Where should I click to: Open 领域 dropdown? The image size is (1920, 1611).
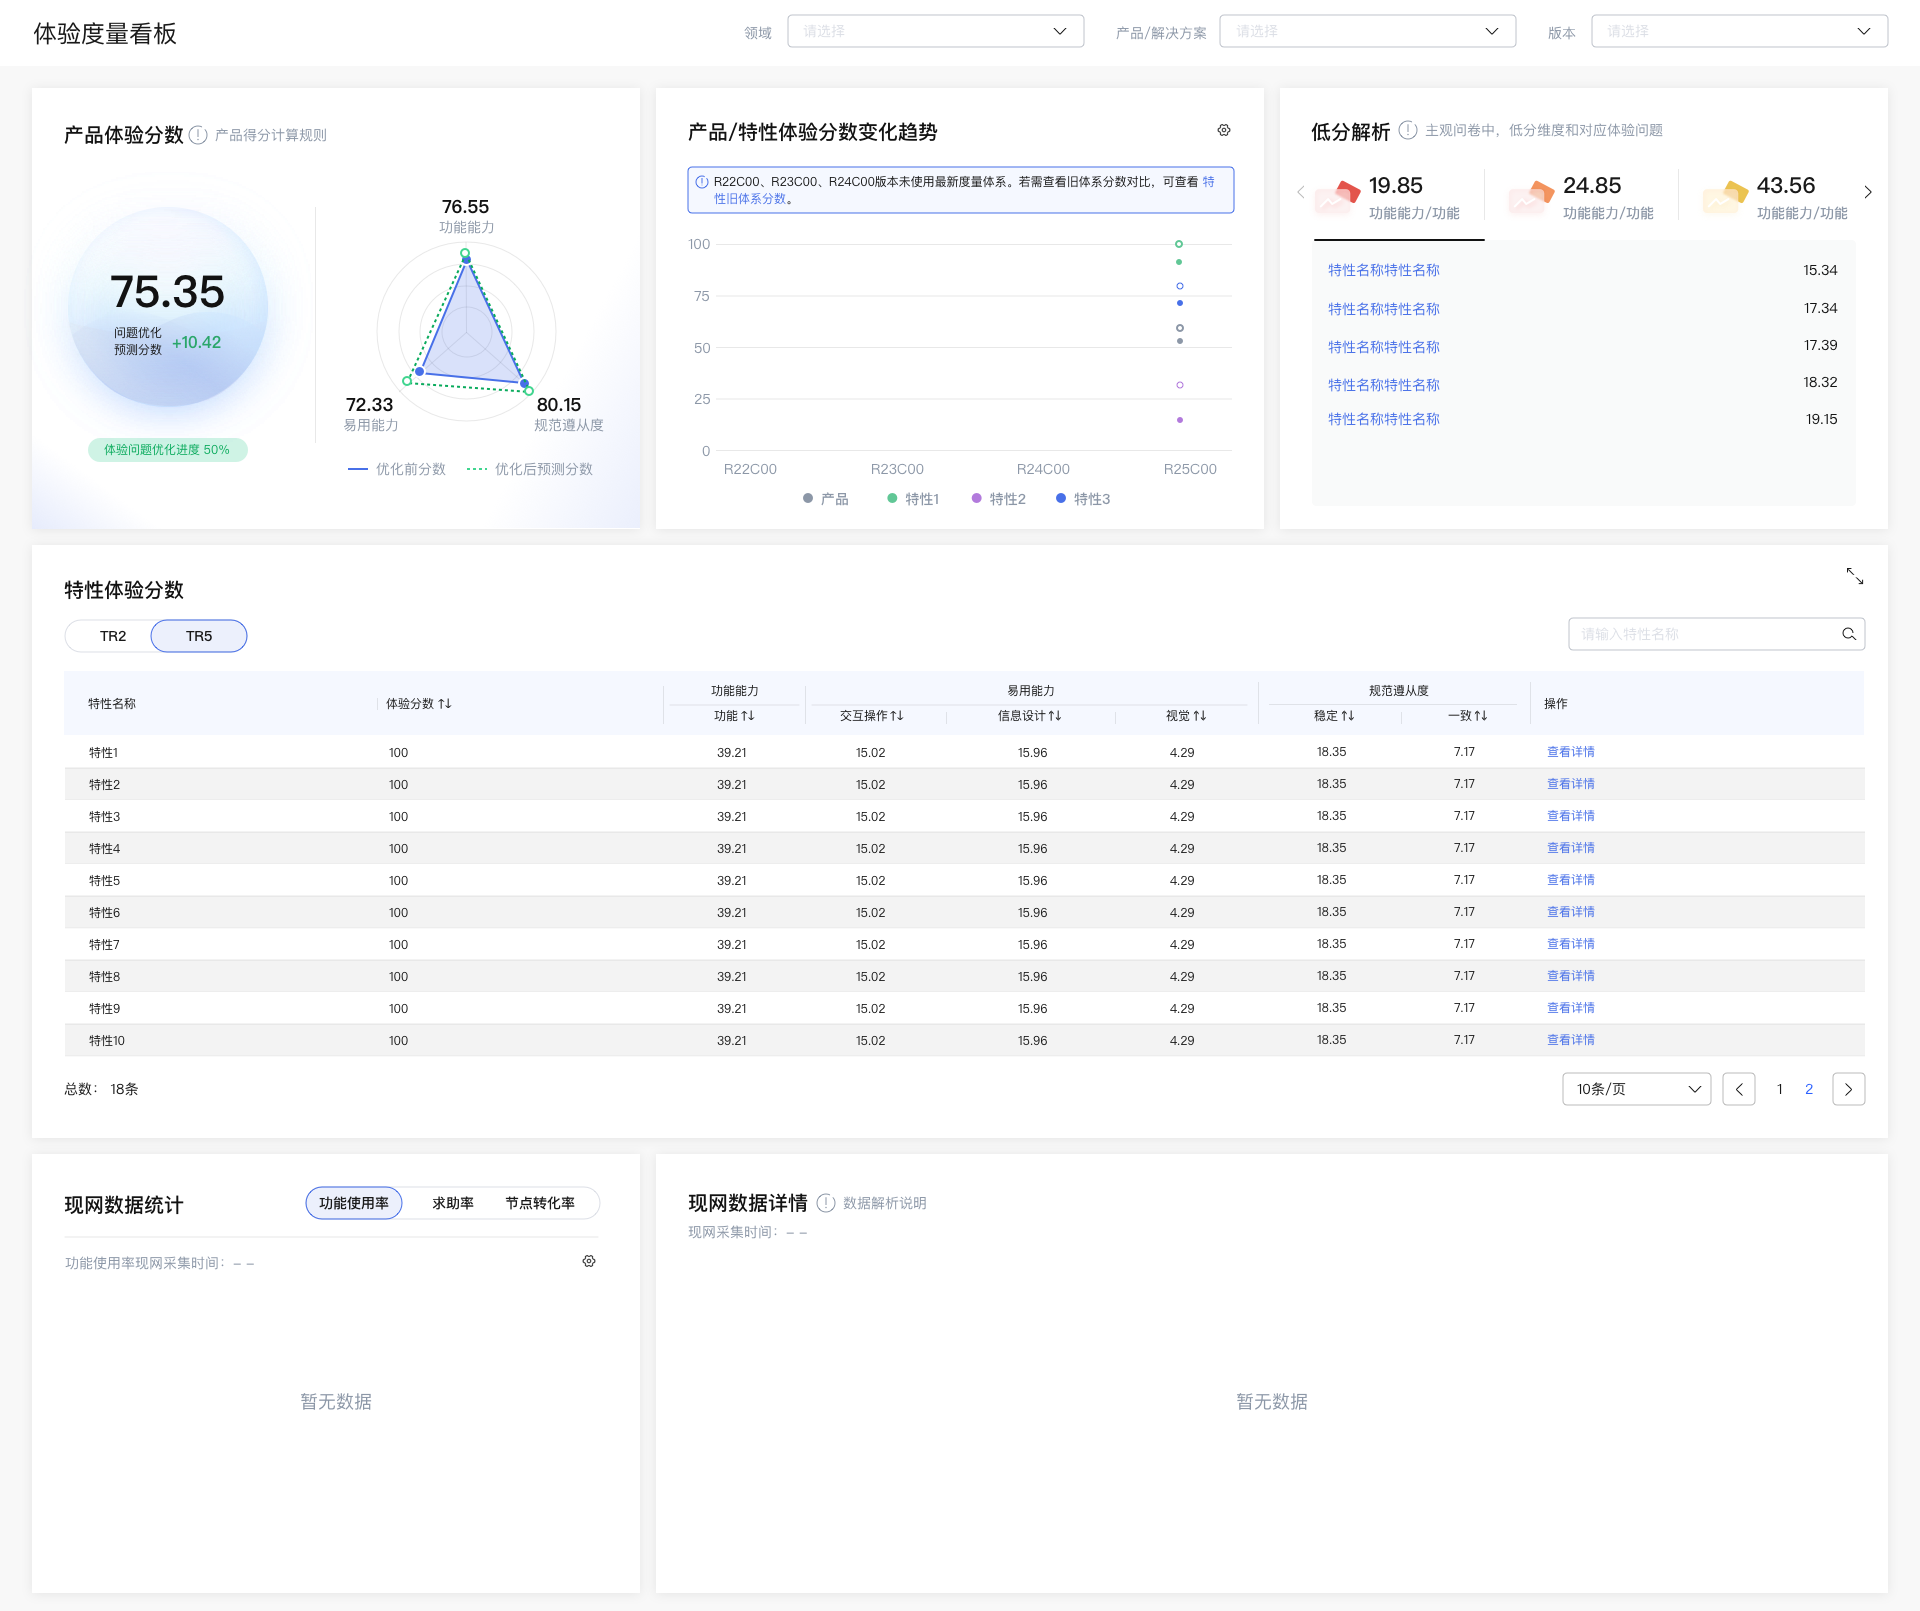pyautogui.click(x=935, y=31)
